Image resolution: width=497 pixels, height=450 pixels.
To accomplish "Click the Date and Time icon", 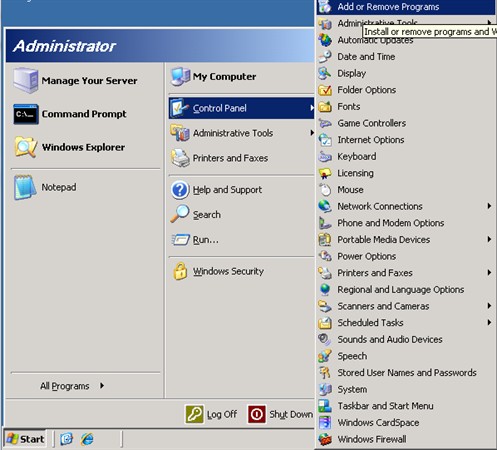I will click(325, 57).
